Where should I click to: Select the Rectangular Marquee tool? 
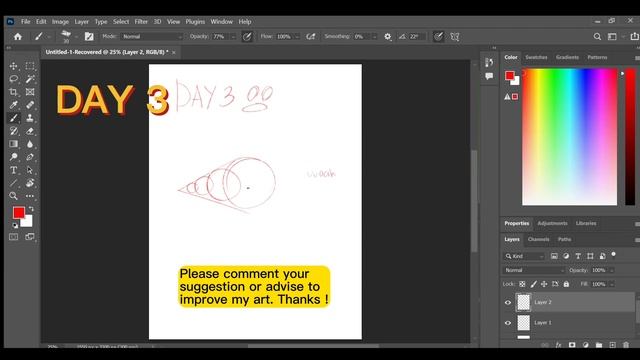click(30, 66)
